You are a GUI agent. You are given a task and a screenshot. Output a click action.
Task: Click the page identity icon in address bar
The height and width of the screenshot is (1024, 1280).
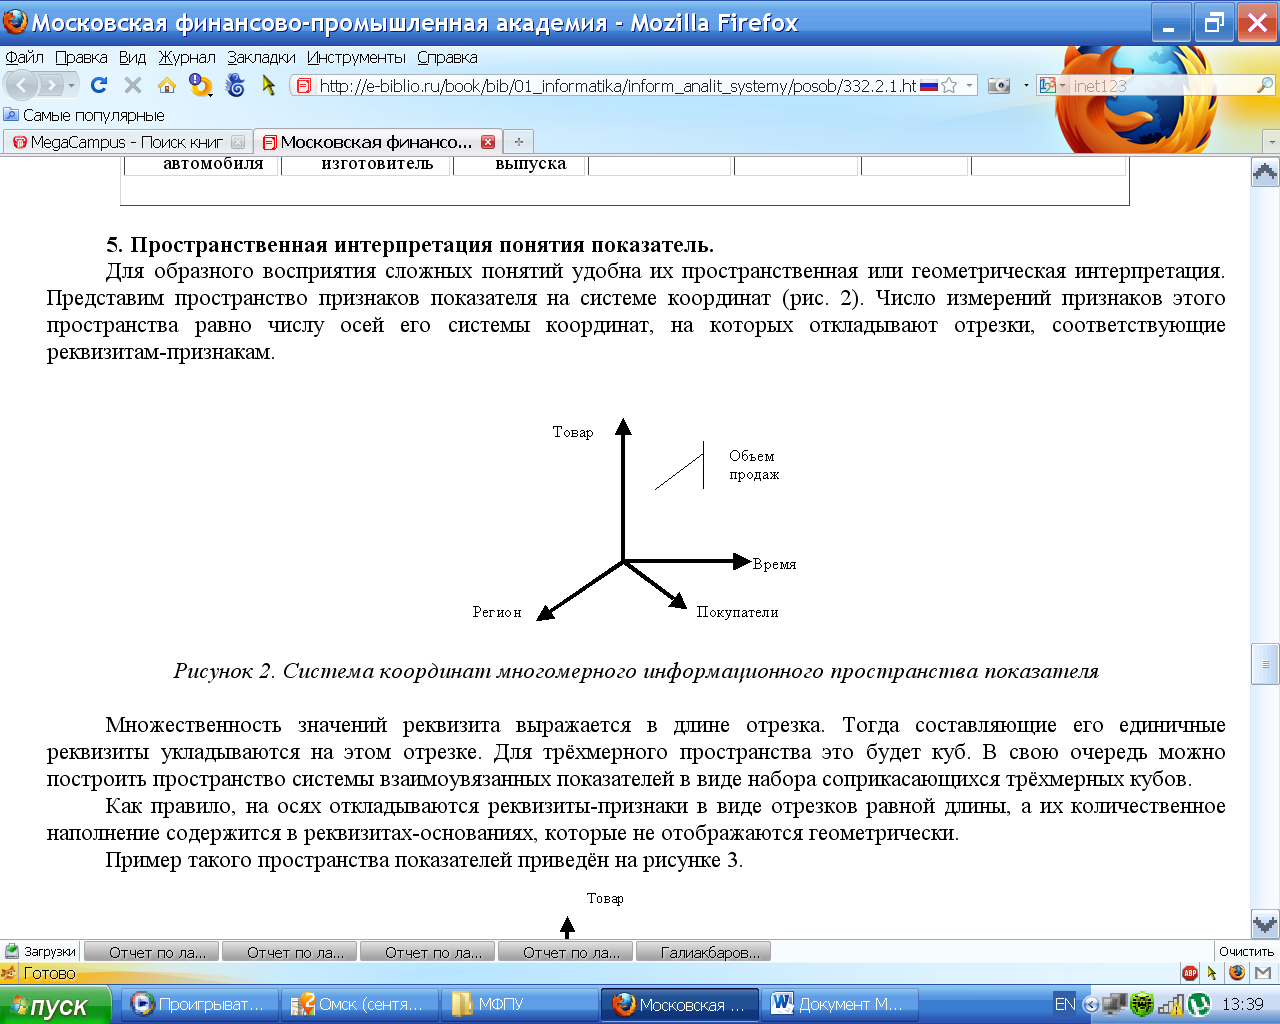305,86
